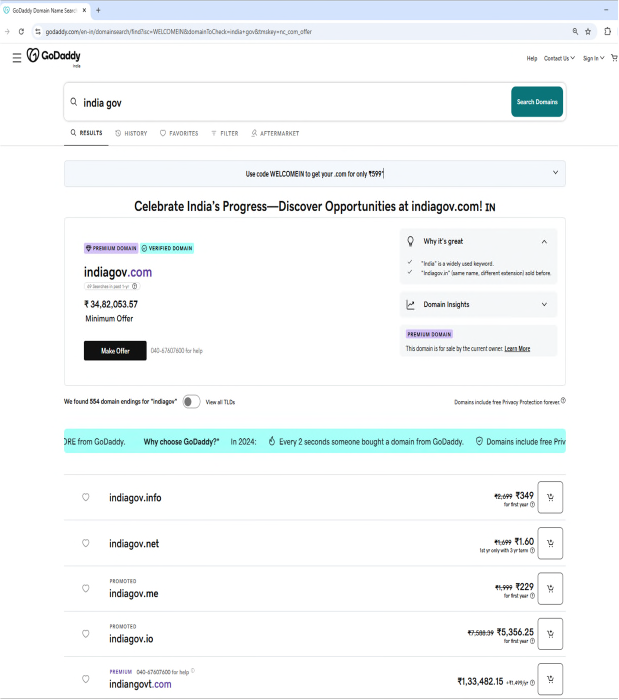619x700 pixels.
Task: Switch to the History tab
Action: [x=131, y=133]
